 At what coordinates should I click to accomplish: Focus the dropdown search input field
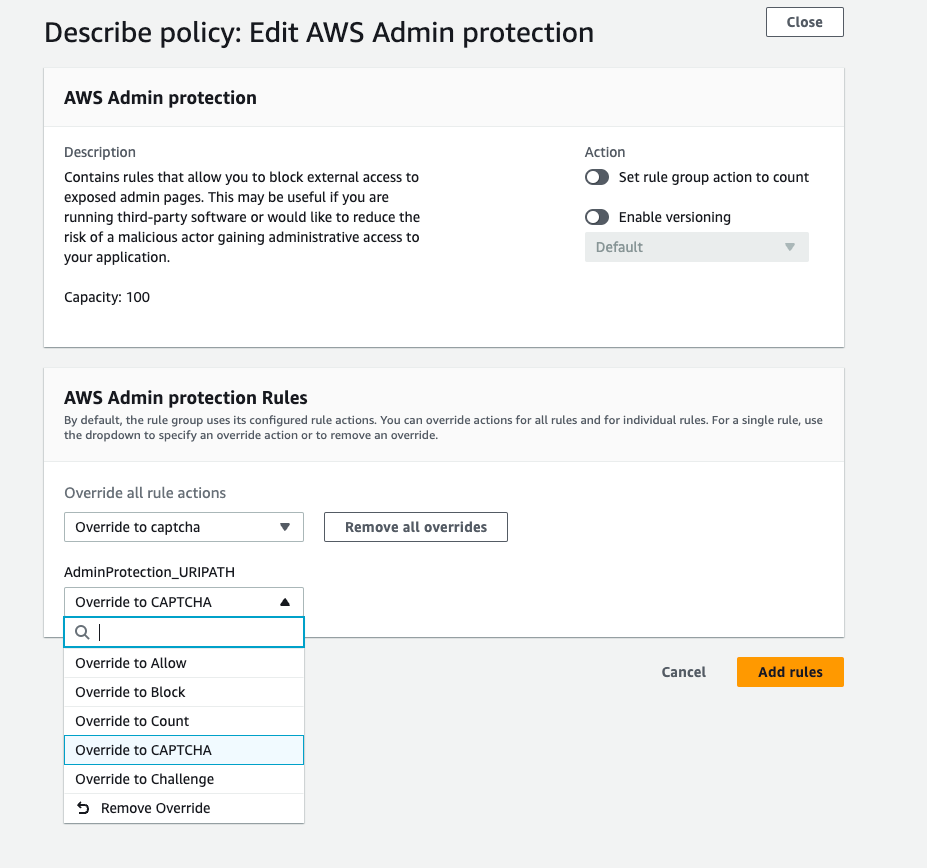point(184,632)
